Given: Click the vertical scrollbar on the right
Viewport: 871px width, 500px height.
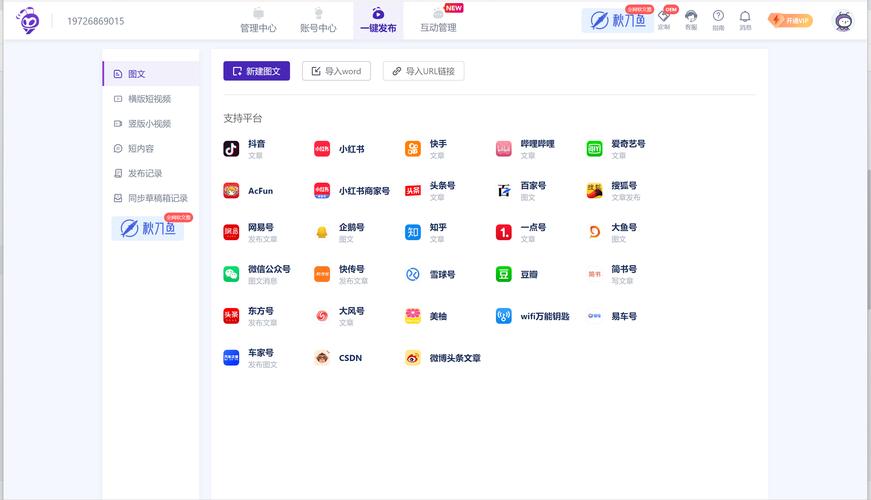Looking at the screenshot, I should click(x=868, y=239).
